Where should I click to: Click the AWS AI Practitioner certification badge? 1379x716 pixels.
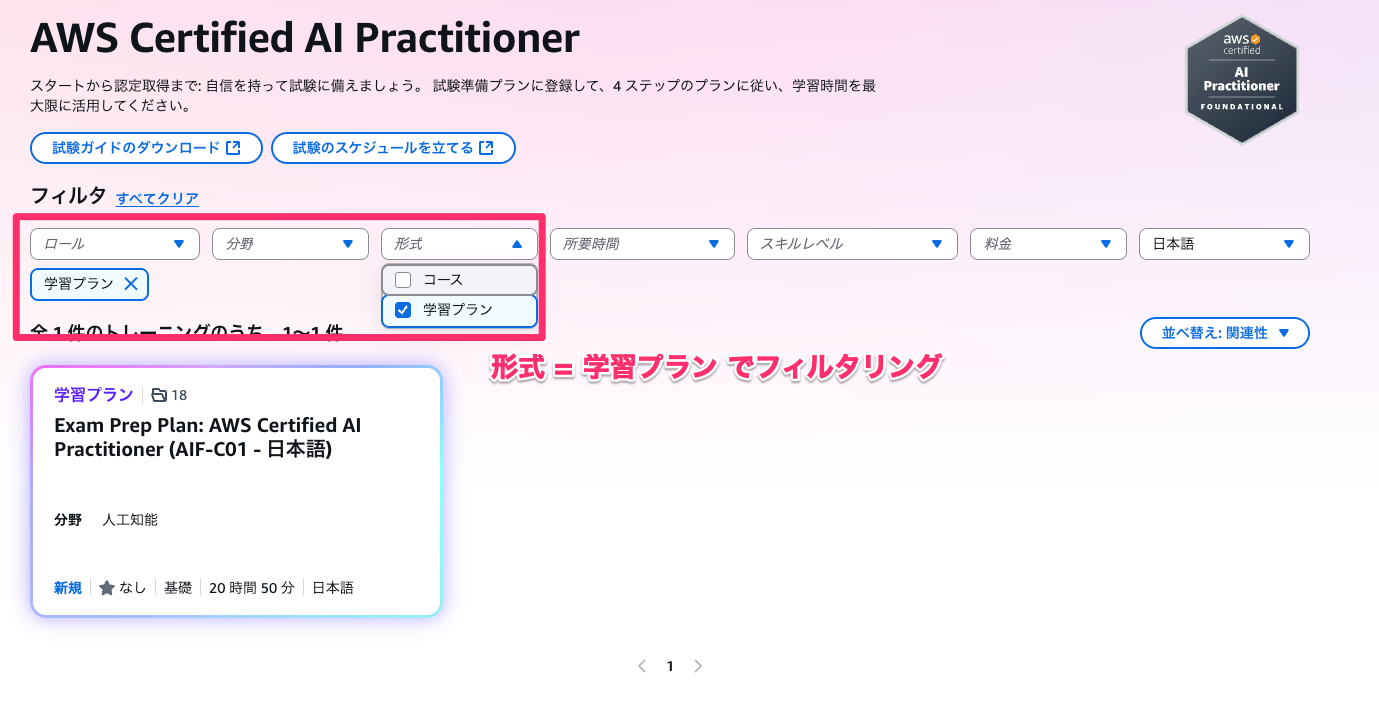point(1242,80)
